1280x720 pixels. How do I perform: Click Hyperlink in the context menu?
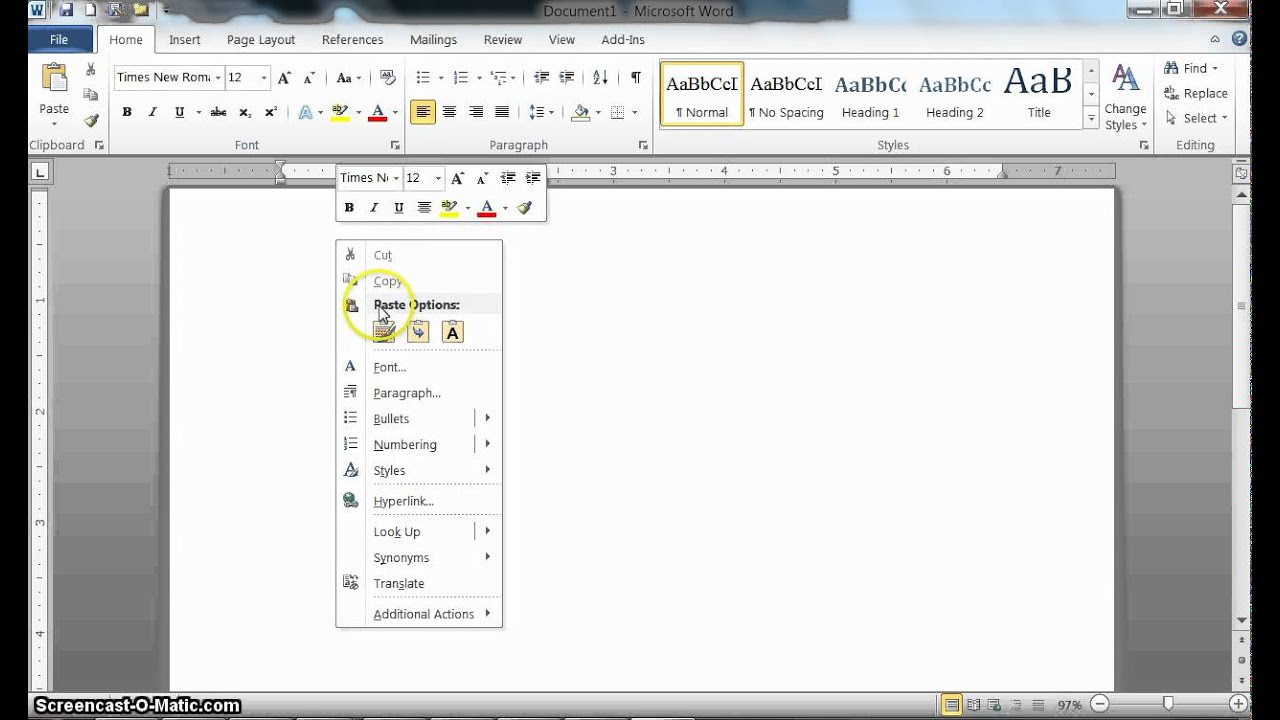click(403, 500)
